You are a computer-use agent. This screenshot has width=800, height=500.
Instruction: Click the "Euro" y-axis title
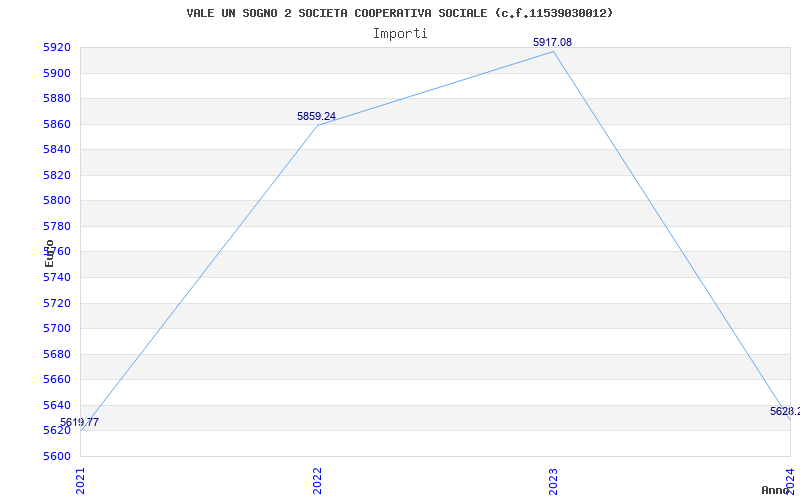pos(49,252)
